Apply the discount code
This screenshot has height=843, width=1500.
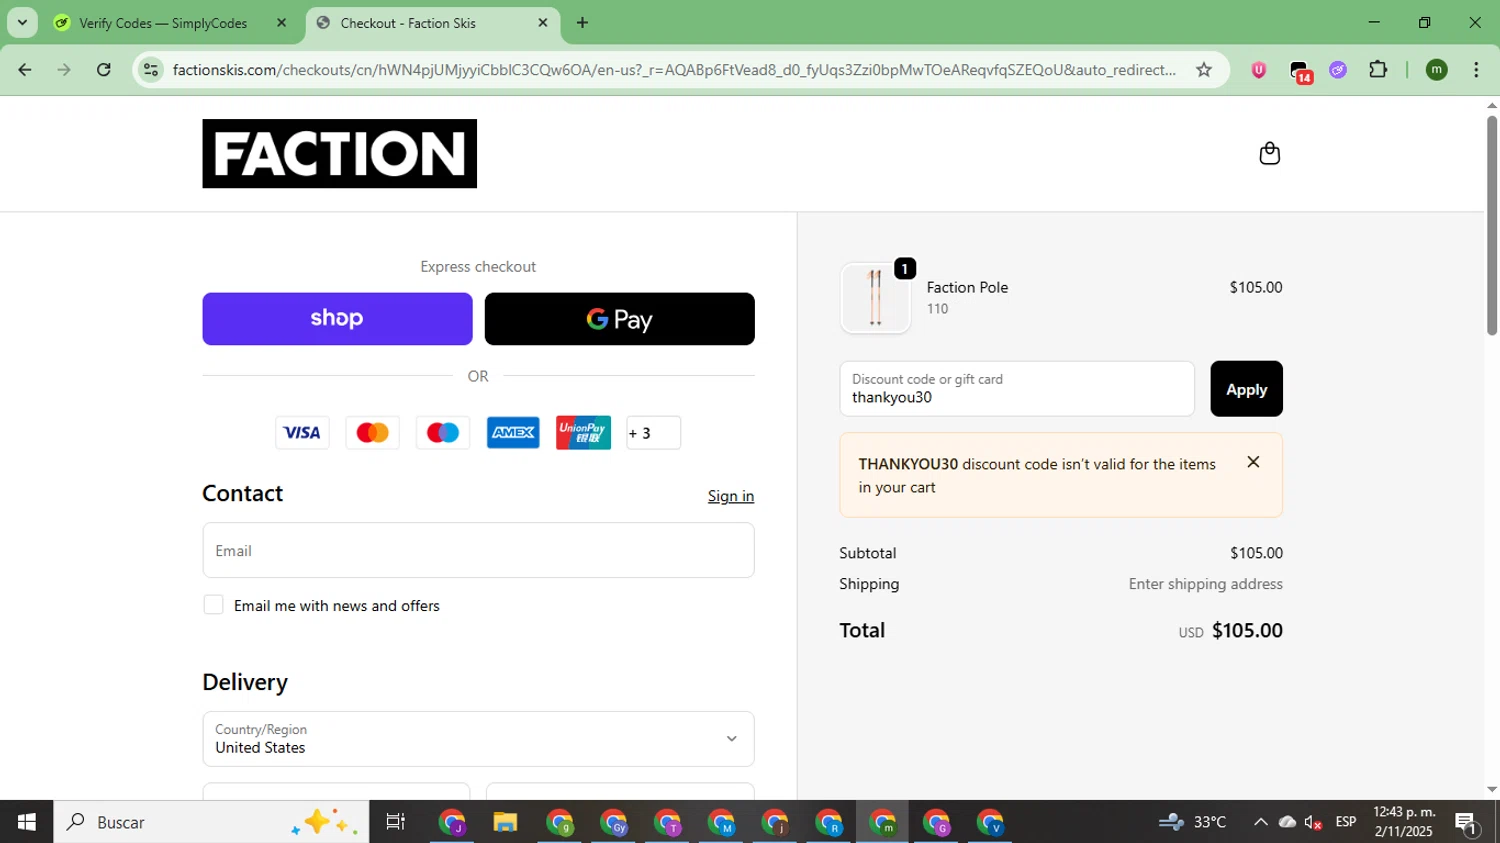pyautogui.click(x=1246, y=389)
